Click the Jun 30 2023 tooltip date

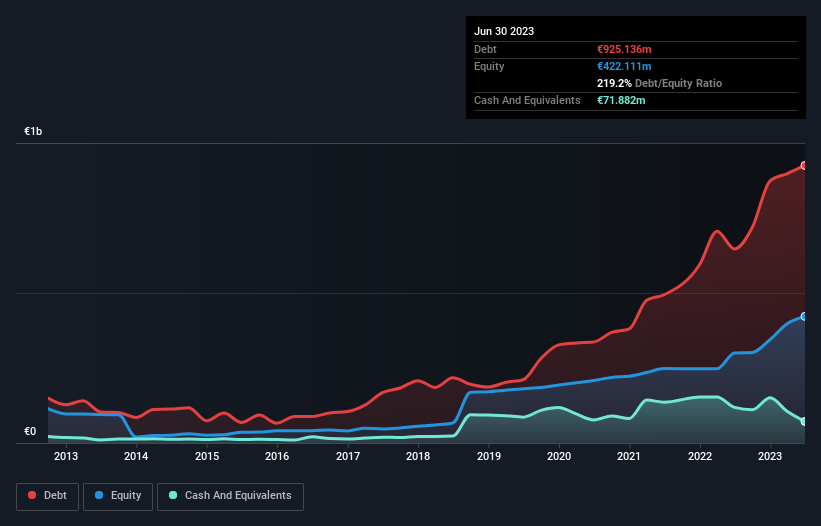[x=504, y=31]
